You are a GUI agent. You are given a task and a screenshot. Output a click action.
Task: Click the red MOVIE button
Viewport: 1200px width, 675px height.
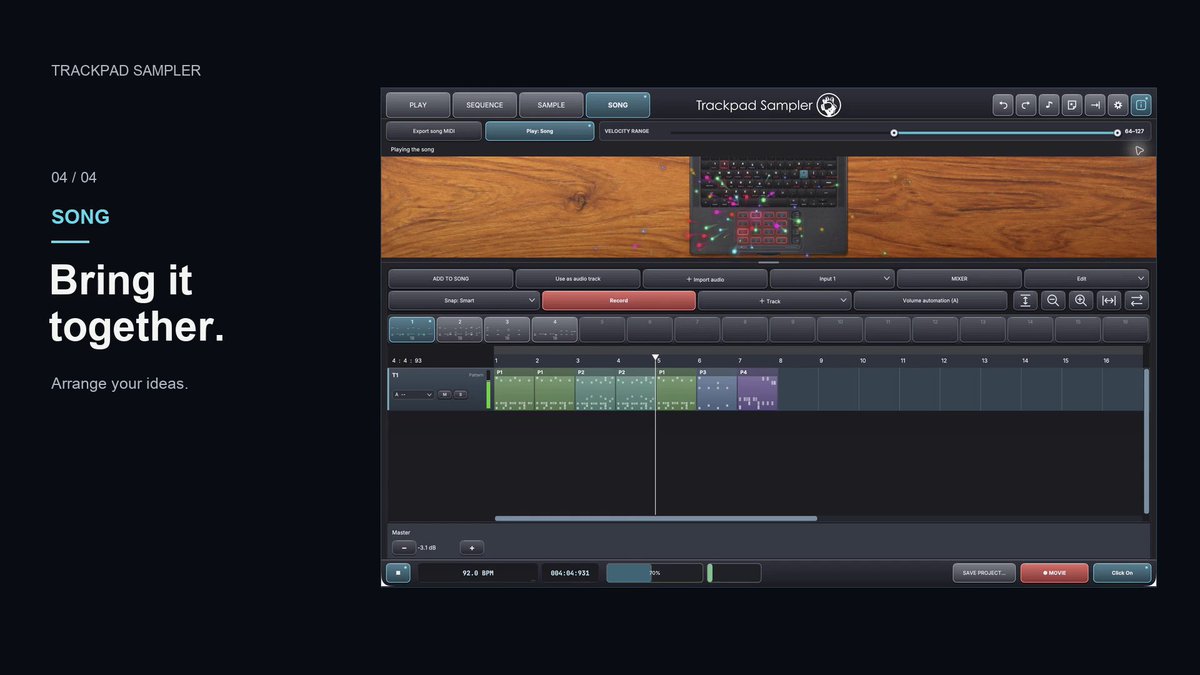(x=1054, y=573)
